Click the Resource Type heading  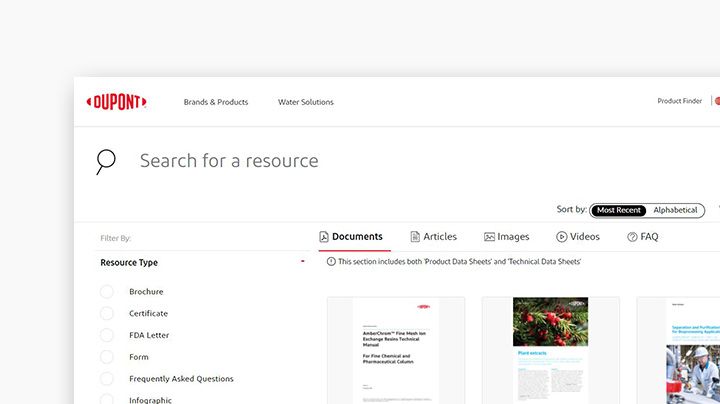129,263
